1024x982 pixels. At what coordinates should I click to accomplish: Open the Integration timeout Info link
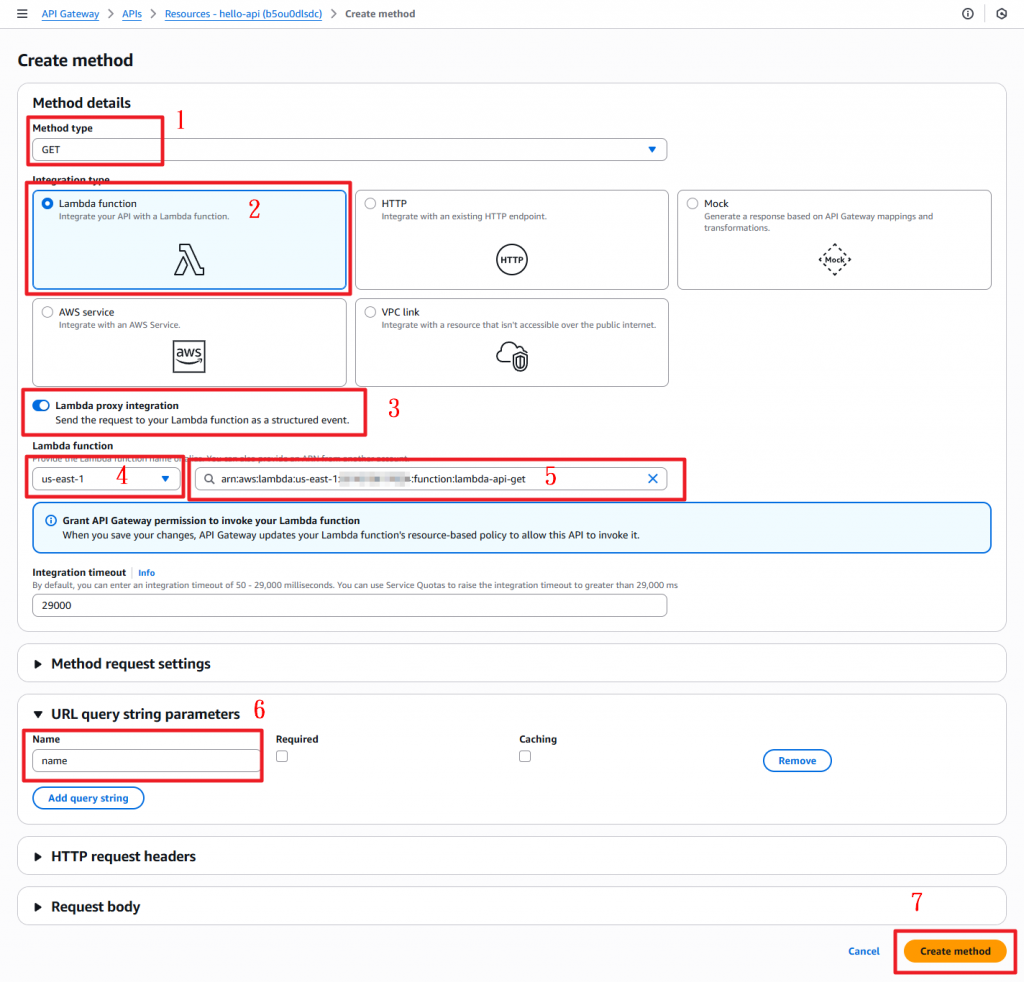pyautogui.click(x=146, y=573)
